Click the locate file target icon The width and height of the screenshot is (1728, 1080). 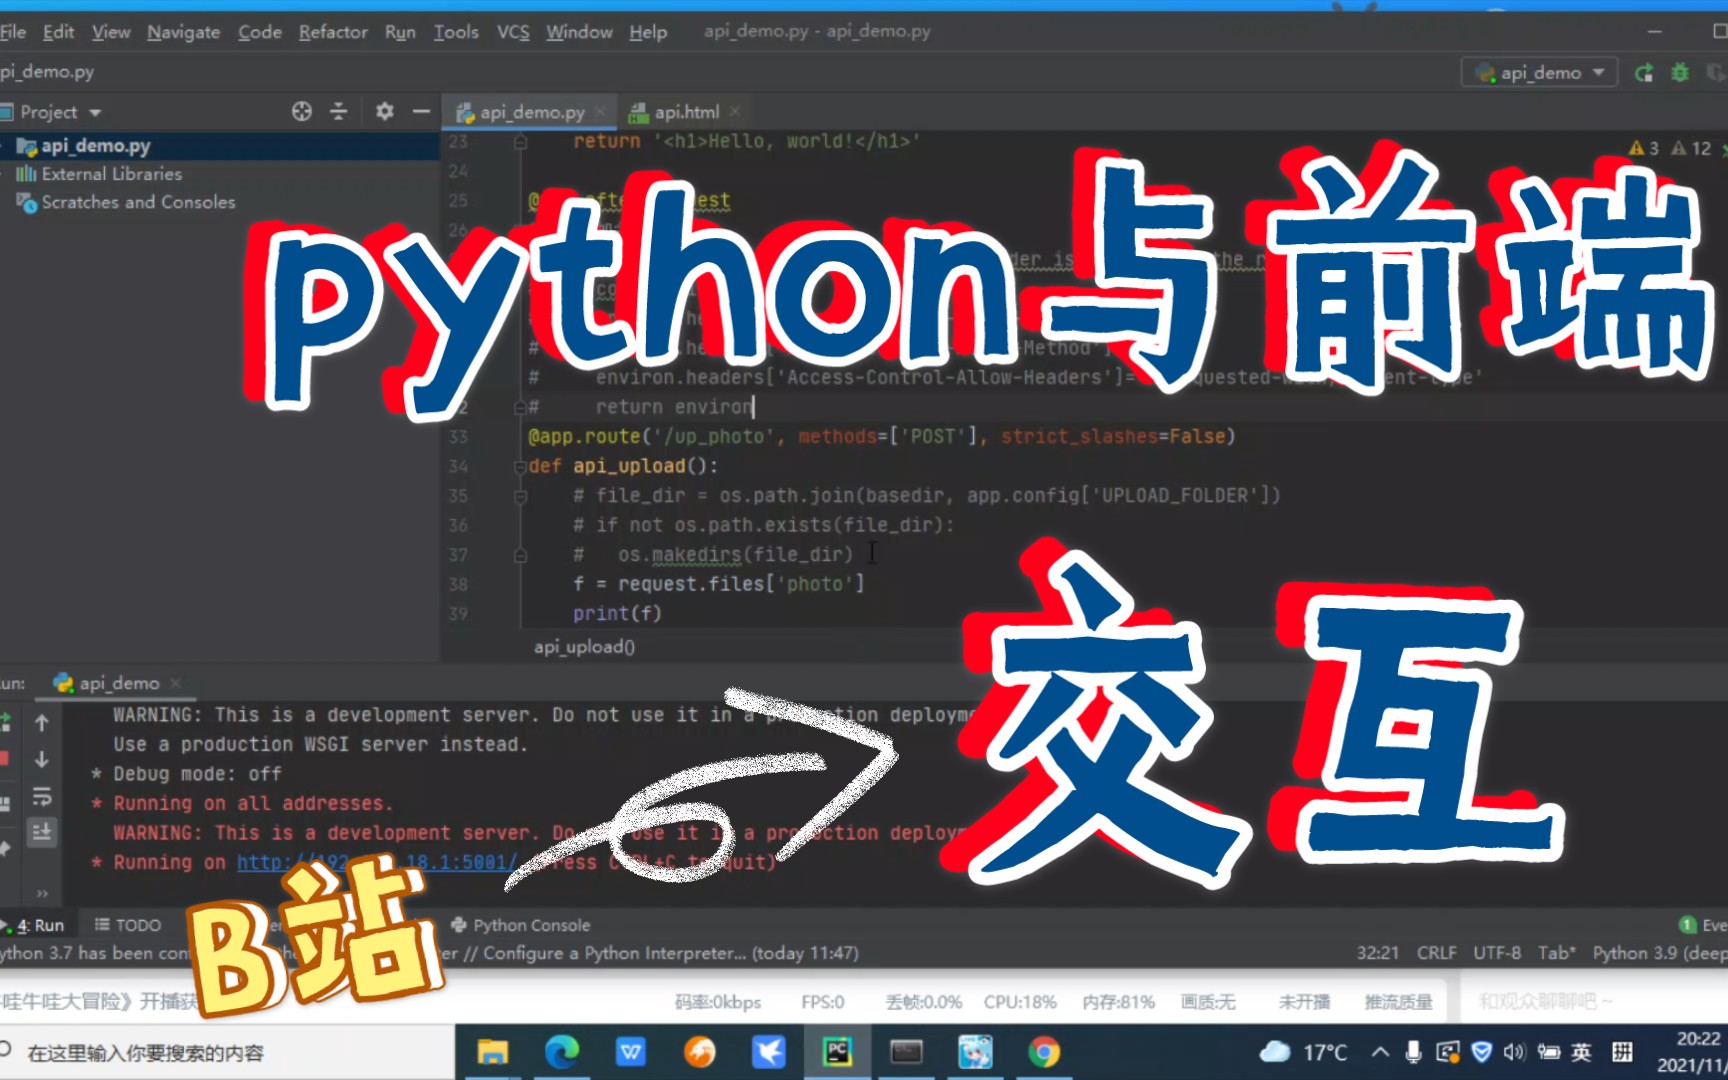point(302,111)
